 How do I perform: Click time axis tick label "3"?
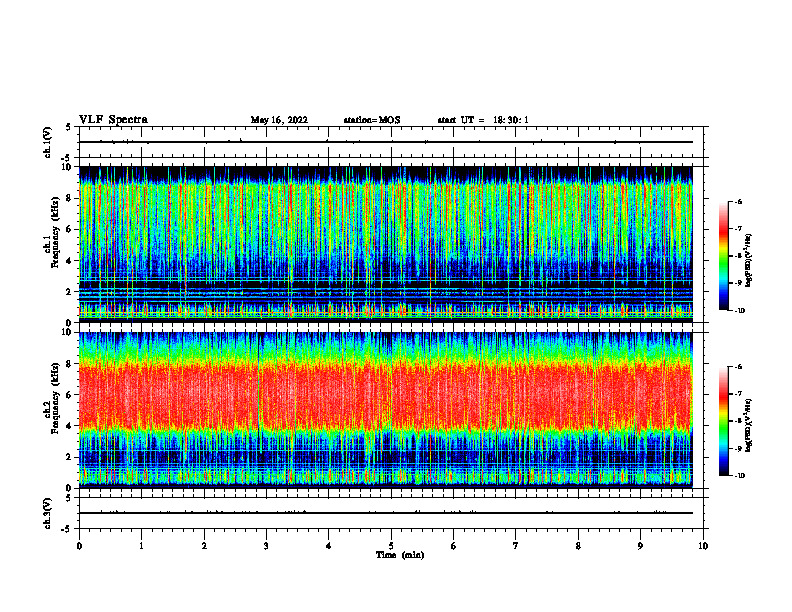tap(266, 546)
